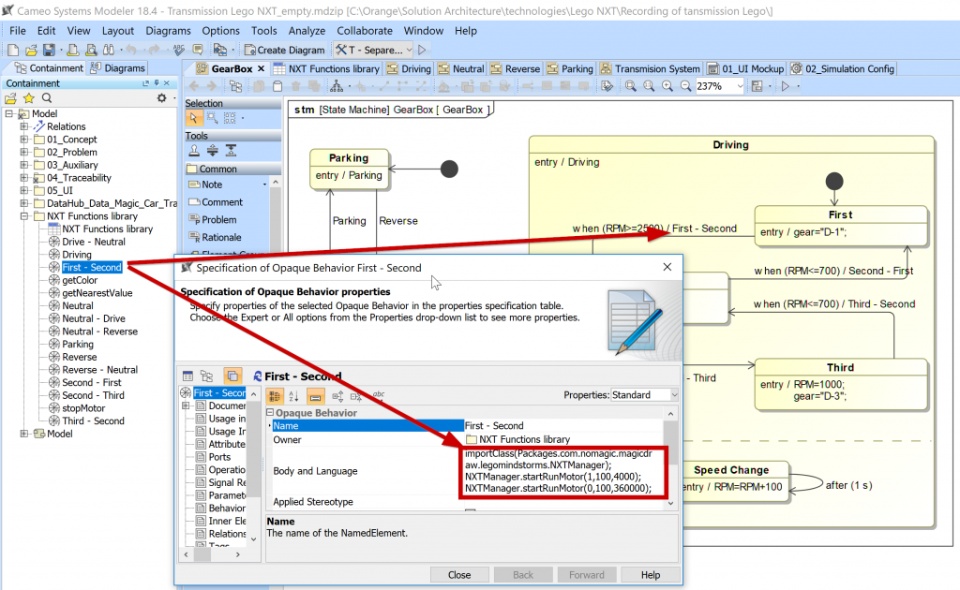This screenshot has height=590, width=960.
Task: Click the star favorites icon in Containment panel
Action: point(29,98)
